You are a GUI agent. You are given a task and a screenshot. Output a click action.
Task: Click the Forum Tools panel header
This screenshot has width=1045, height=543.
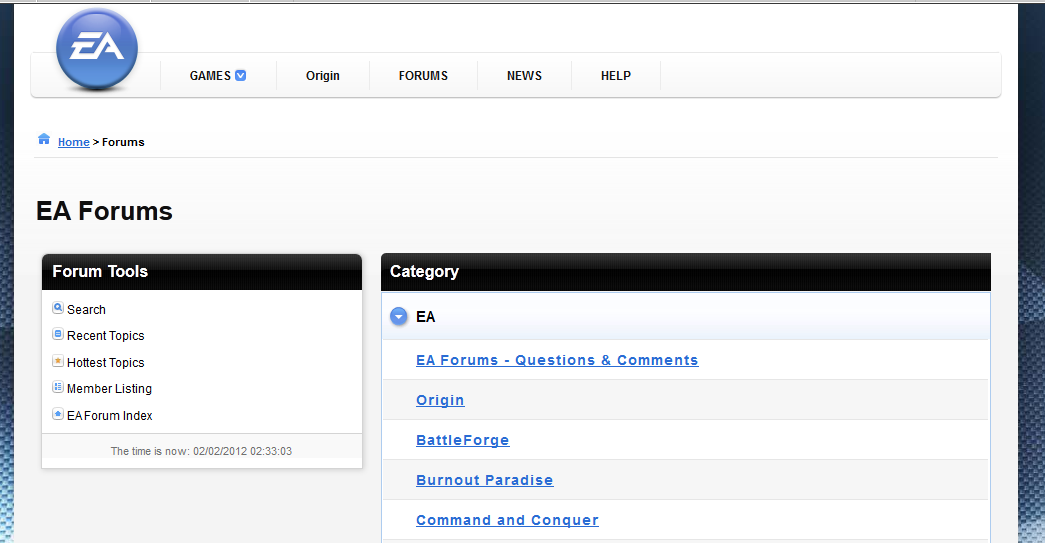pyautogui.click(x=202, y=272)
